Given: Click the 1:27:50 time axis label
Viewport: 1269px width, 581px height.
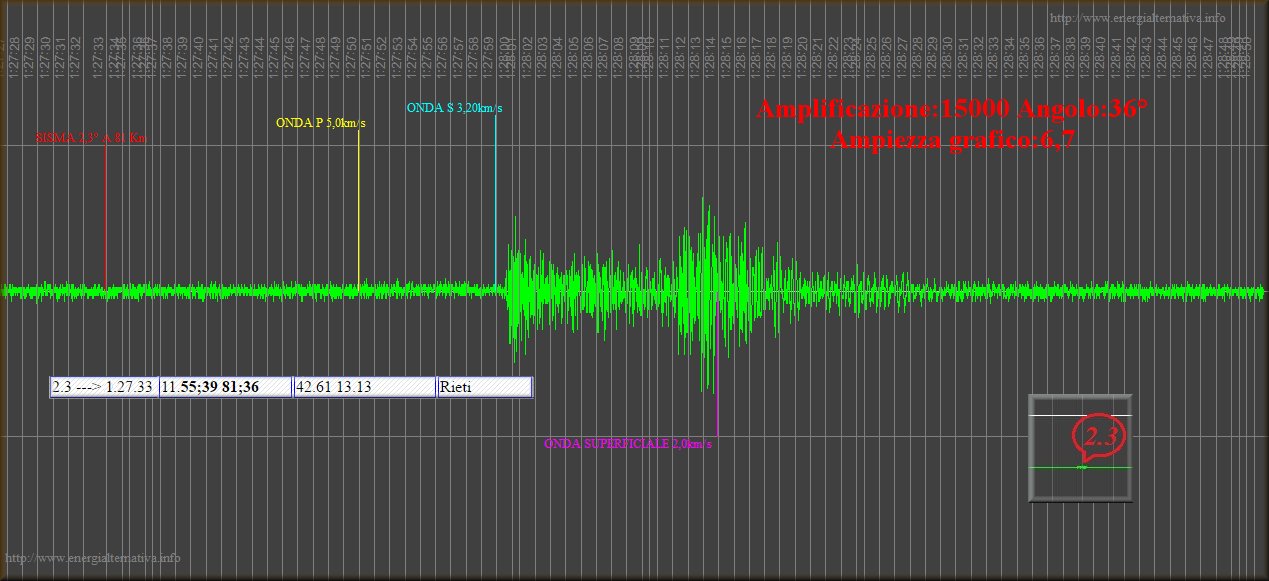Looking at the screenshot, I should tap(351, 55).
